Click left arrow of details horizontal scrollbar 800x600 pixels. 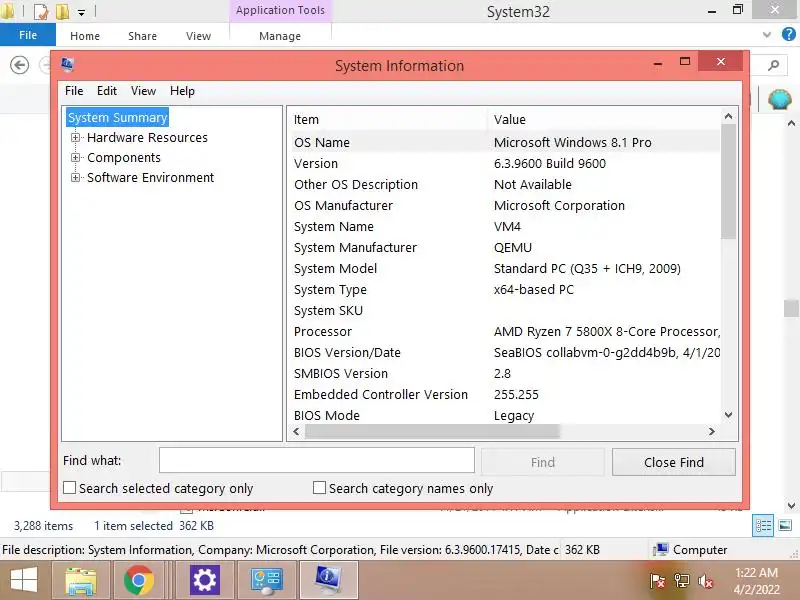pos(296,432)
